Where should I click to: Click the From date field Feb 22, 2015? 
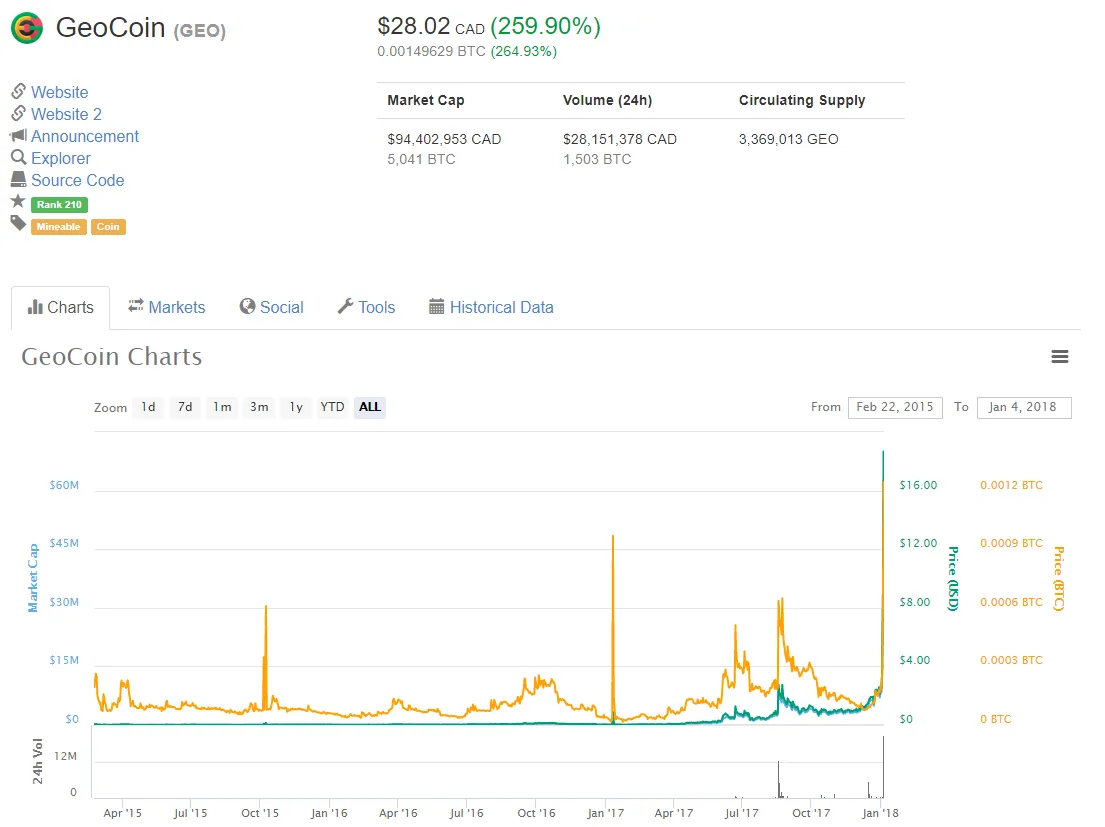point(895,407)
